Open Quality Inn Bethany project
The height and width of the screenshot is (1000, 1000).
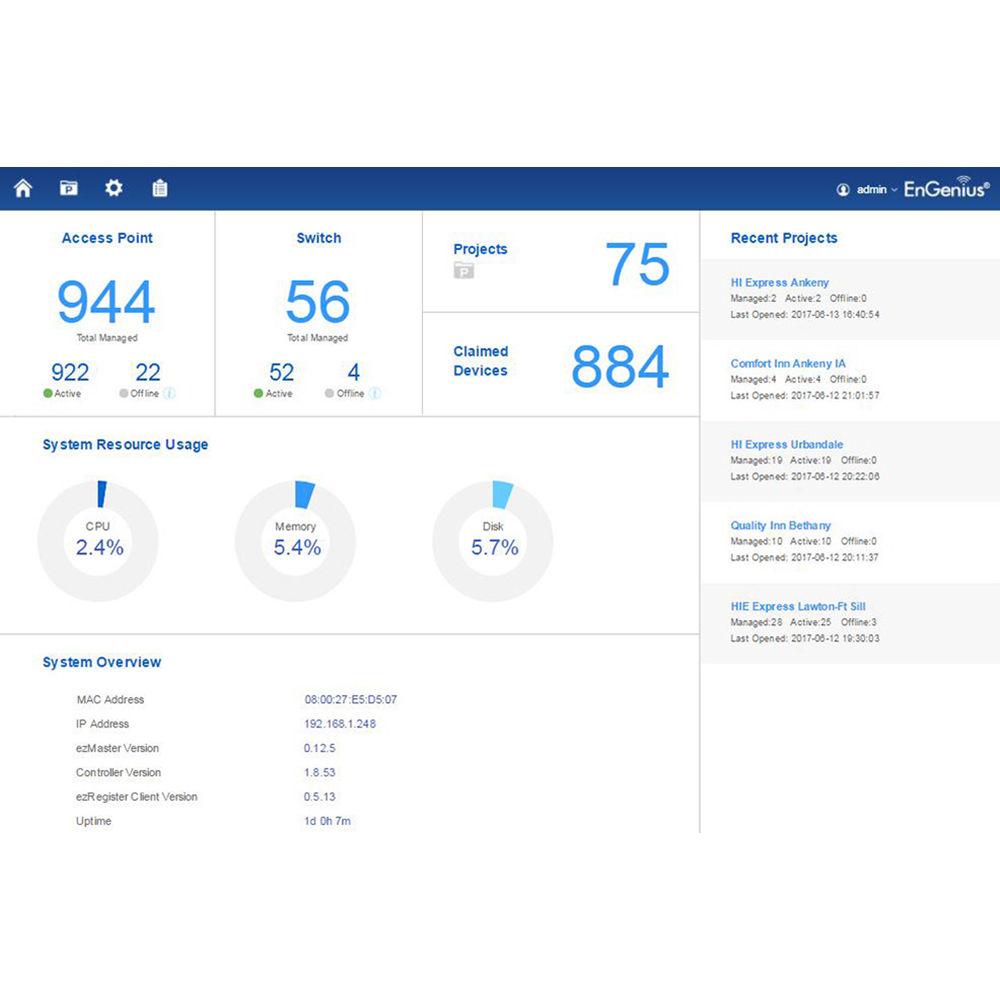tap(780, 526)
